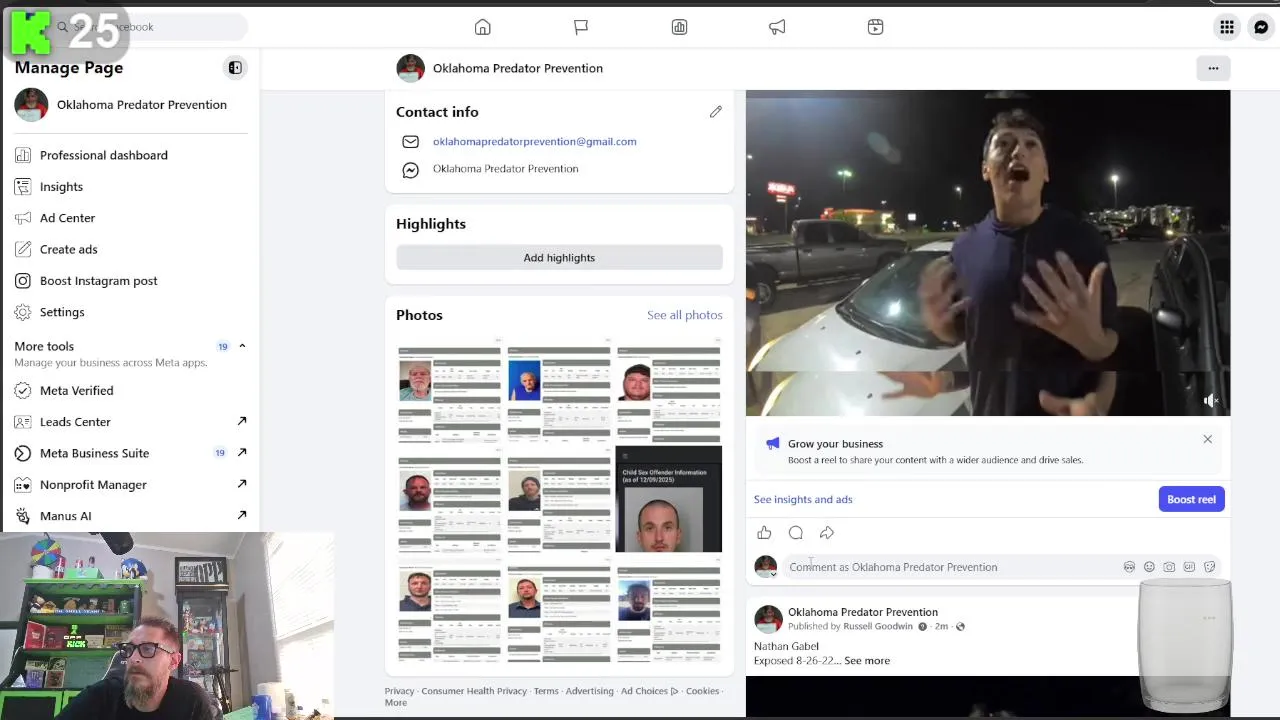The height and width of the screenshot is (720, 1280).
Task: Unmute the reel video speaker icon
Action: 1210,401
